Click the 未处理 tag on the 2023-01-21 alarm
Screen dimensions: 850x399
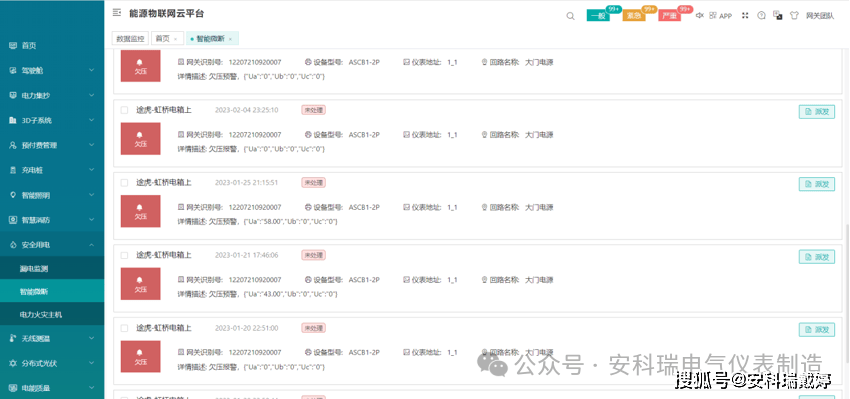click(313, 255)
